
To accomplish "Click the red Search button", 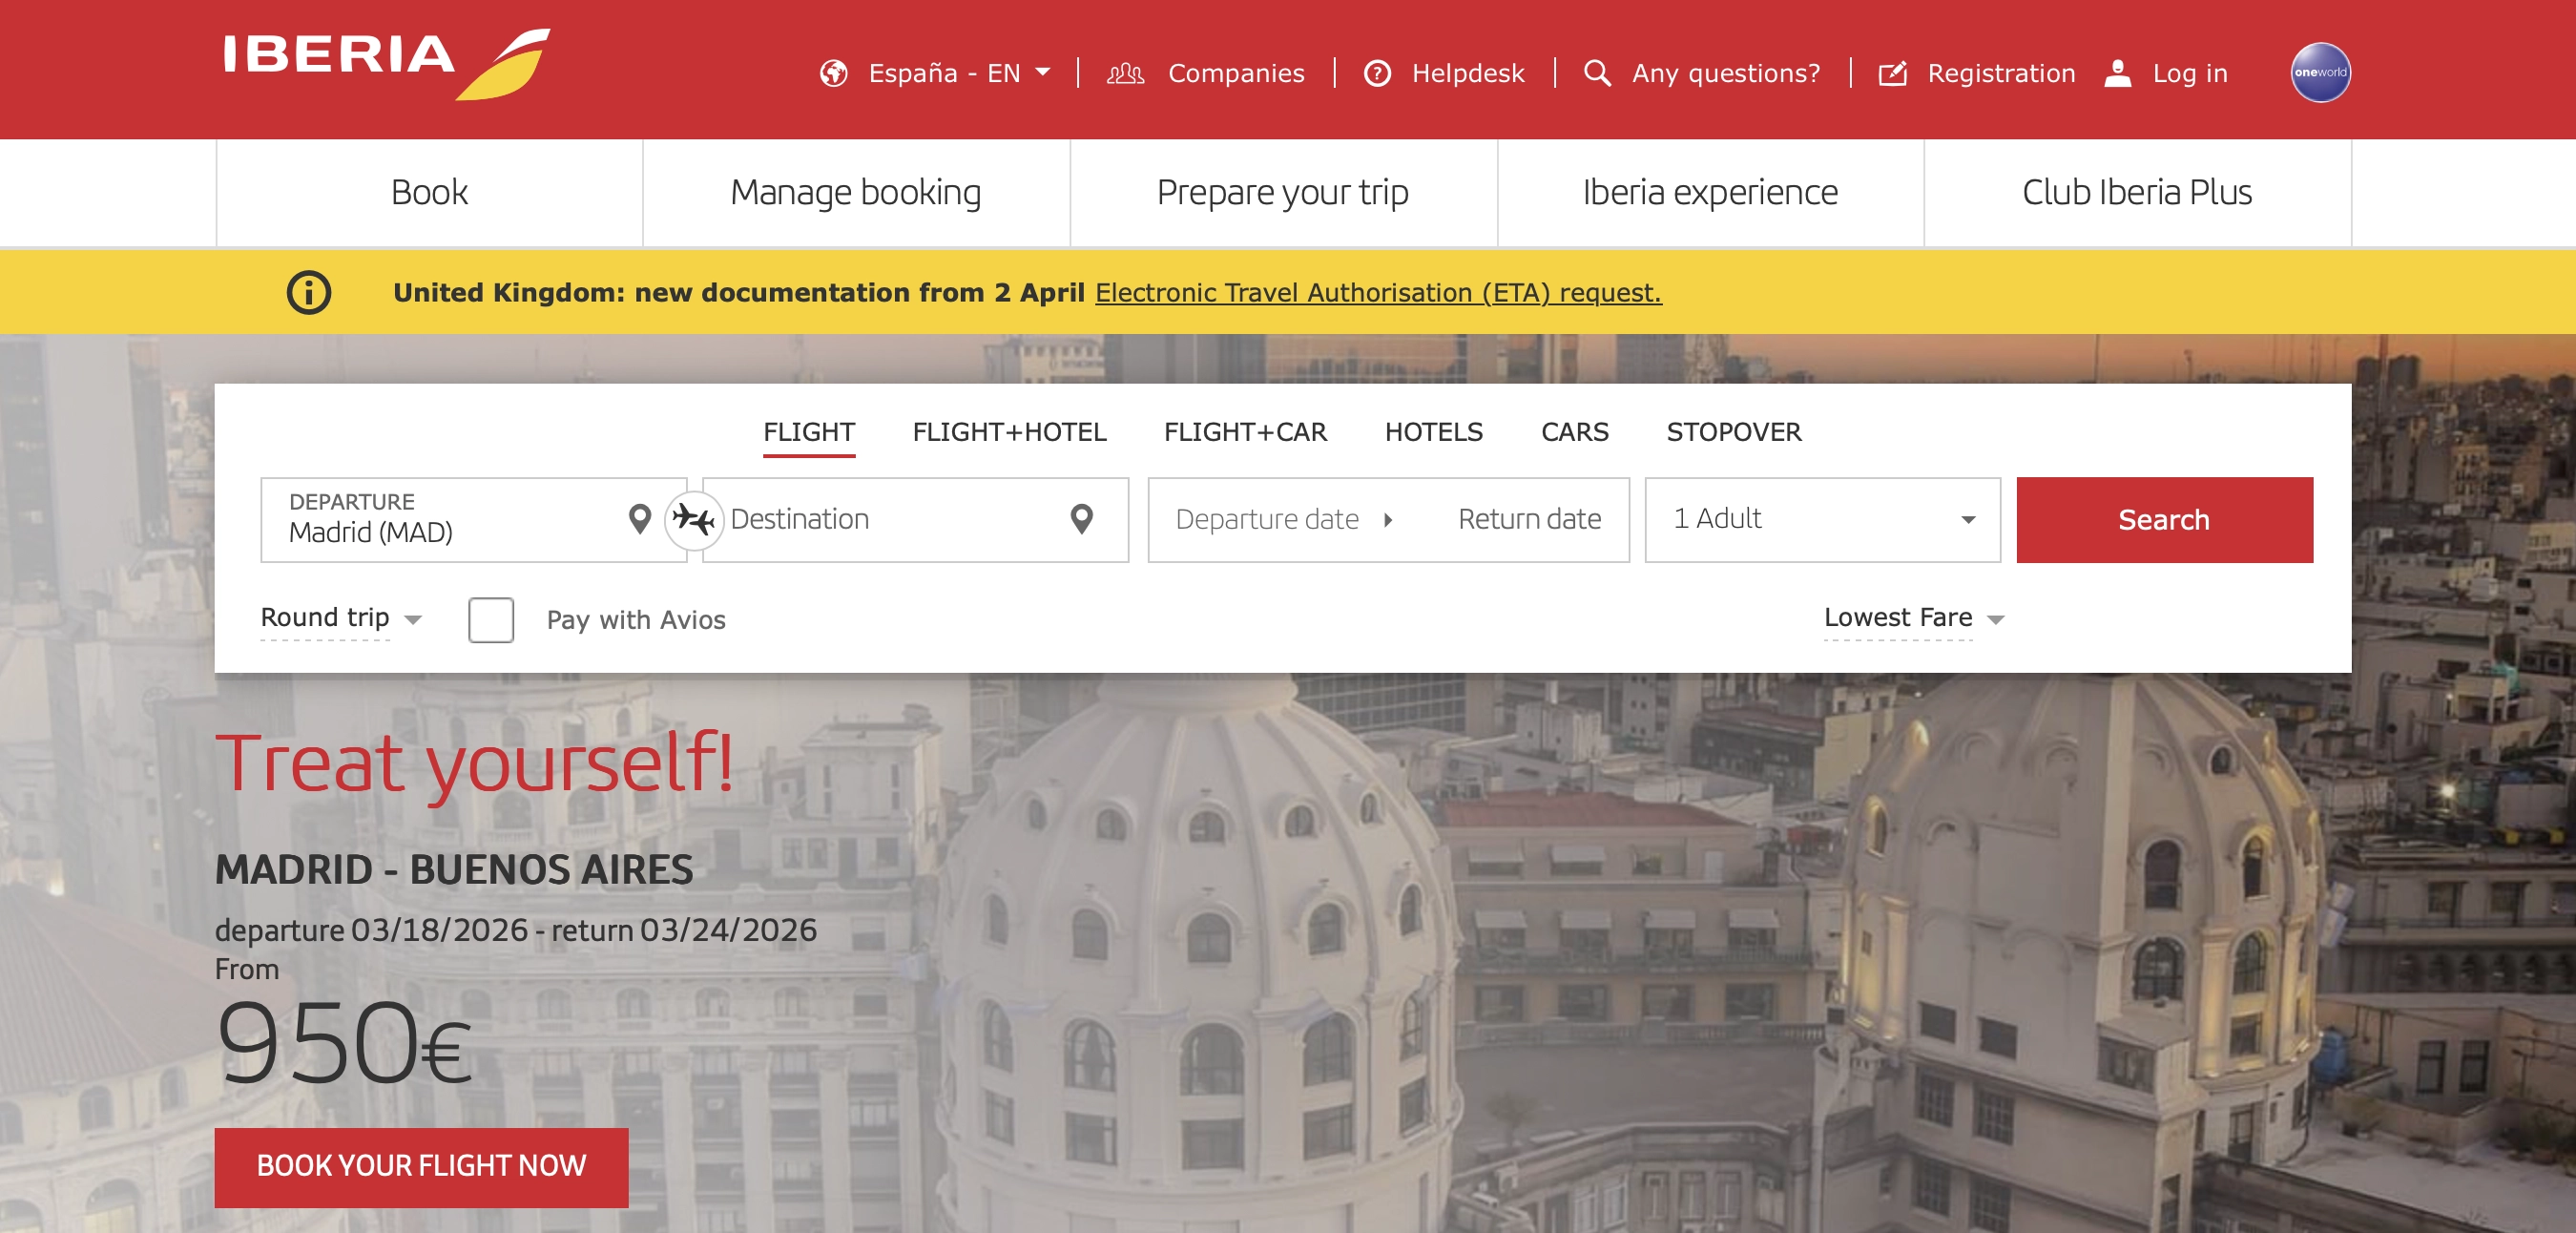I will [x=2164, y=520].
